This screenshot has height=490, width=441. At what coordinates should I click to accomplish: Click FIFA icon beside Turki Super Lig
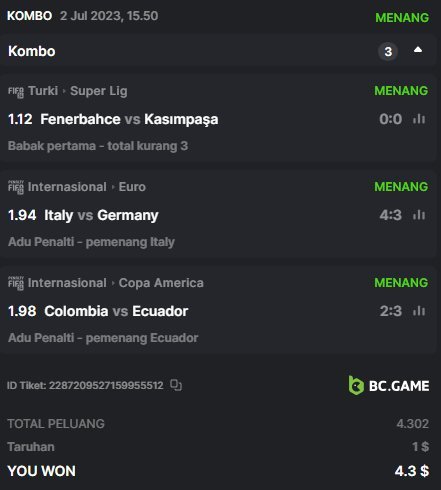pos(16,92)
